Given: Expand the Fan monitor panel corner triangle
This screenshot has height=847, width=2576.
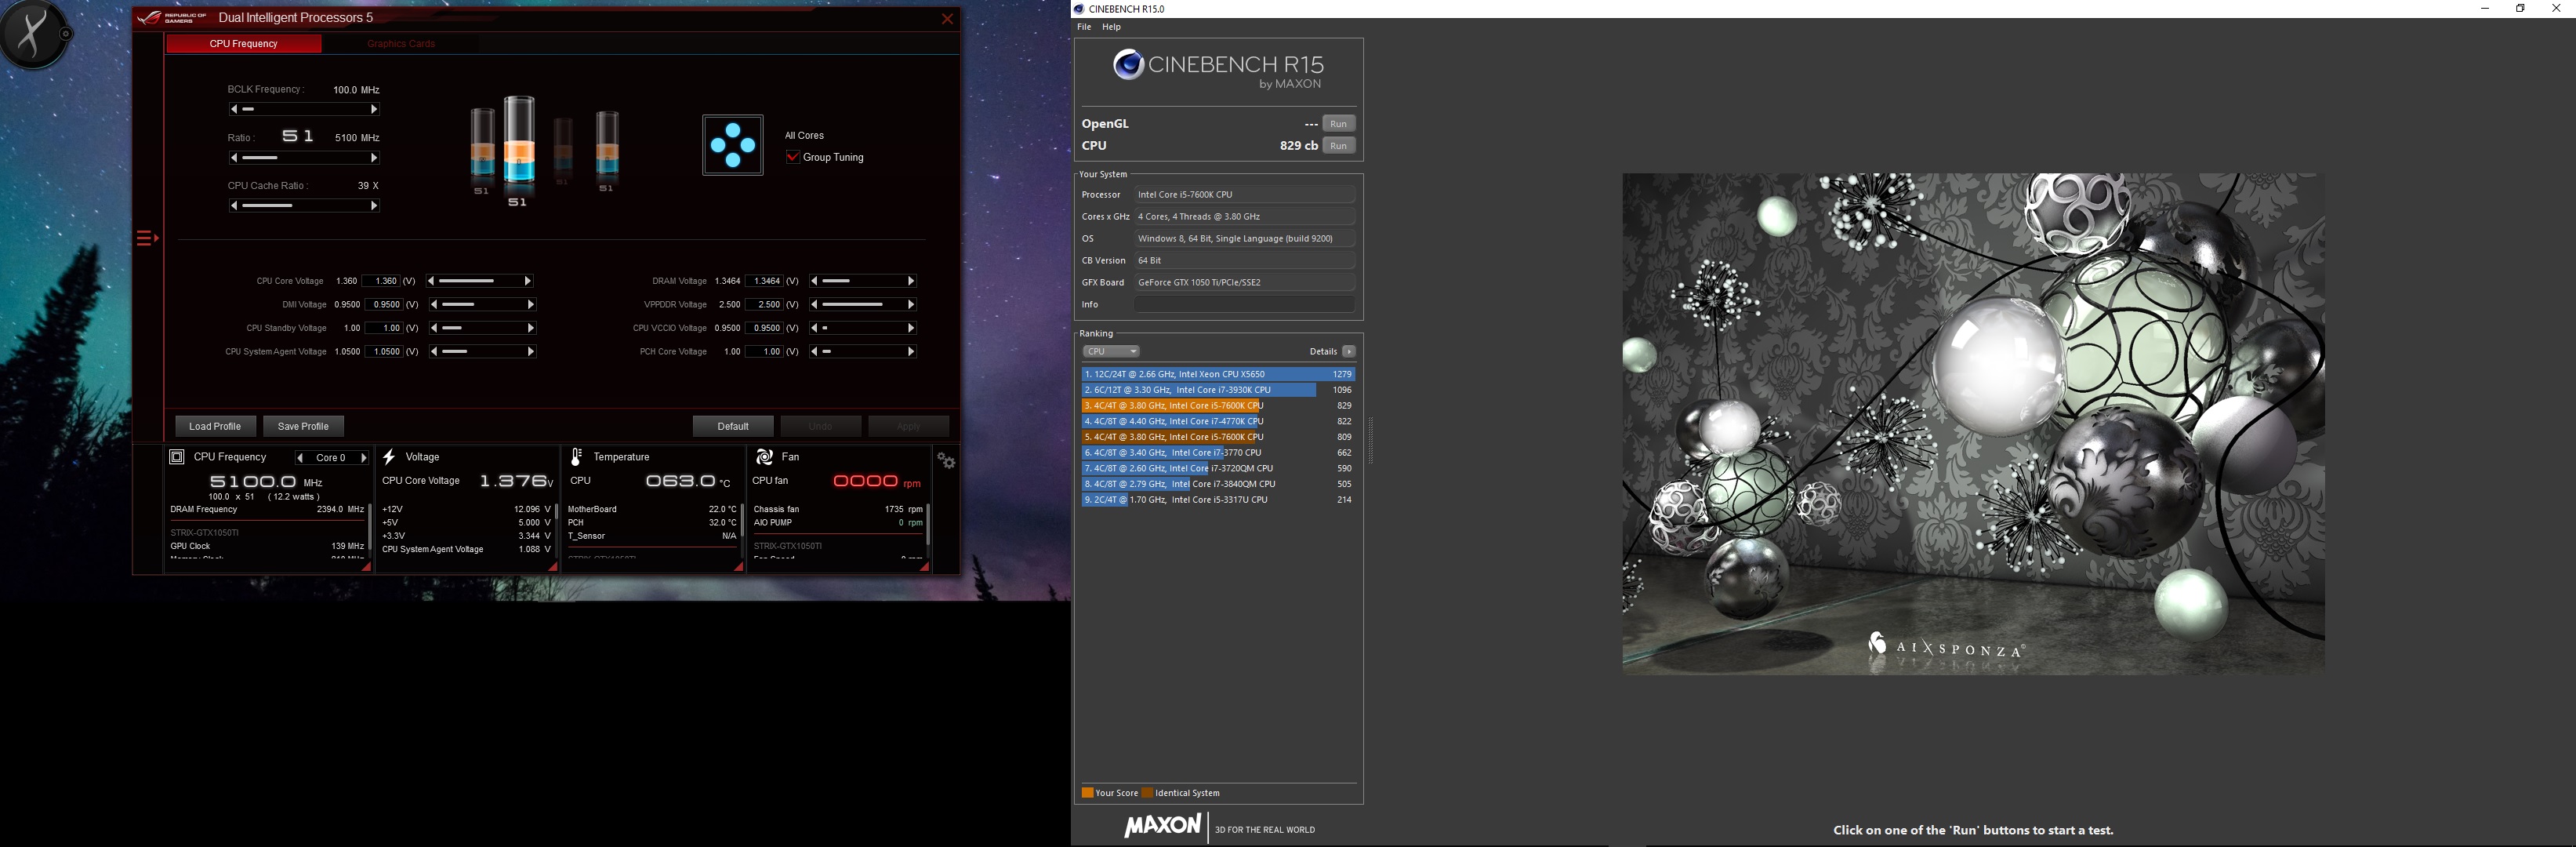Looking at the screenshot, I should click(924, 566).
